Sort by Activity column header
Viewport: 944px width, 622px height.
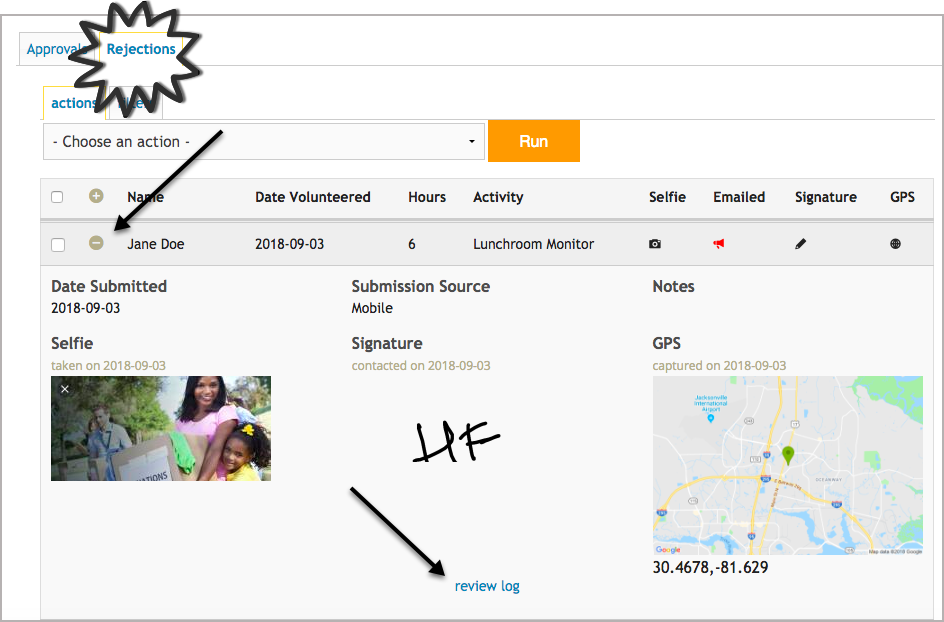coord(498,197)
